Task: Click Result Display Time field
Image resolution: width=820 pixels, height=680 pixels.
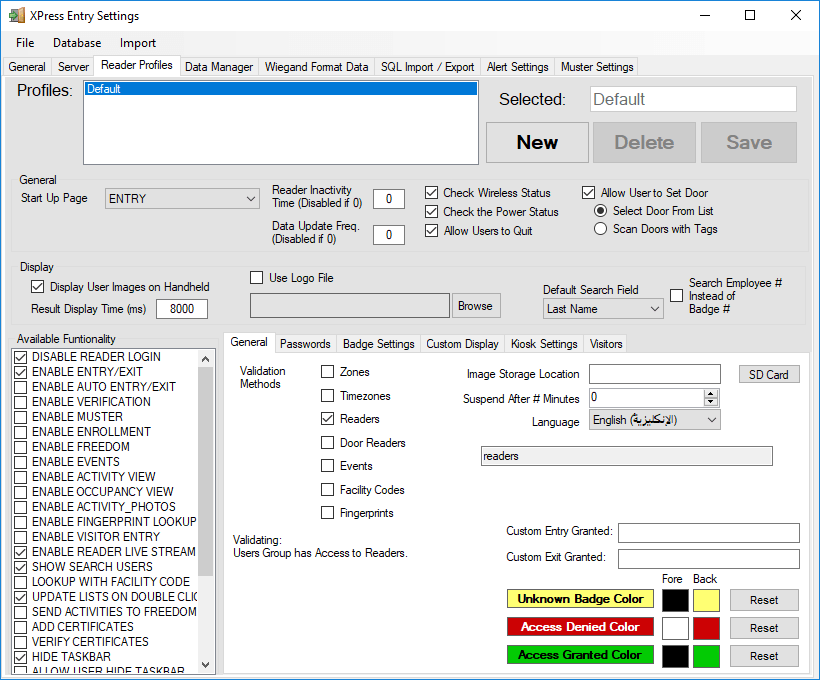Action: (182, 309)
